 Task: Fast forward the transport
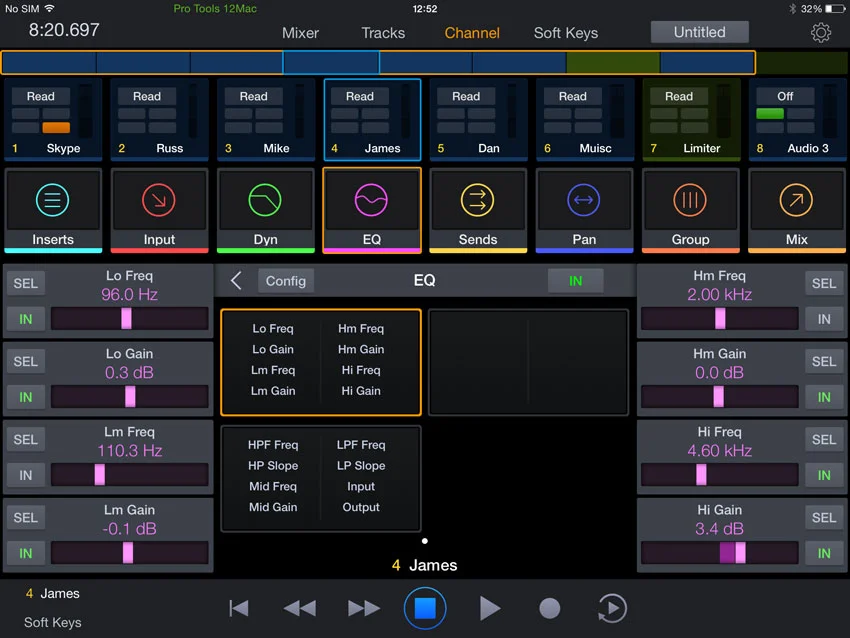(363, 608)
